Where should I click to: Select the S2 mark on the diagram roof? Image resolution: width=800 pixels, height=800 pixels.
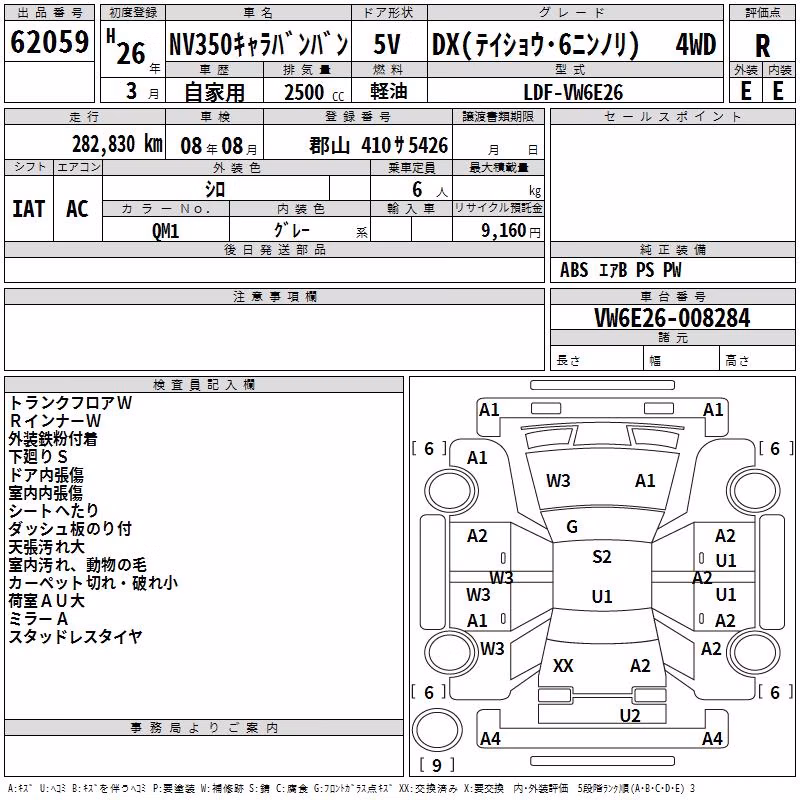tap(602, 557)
